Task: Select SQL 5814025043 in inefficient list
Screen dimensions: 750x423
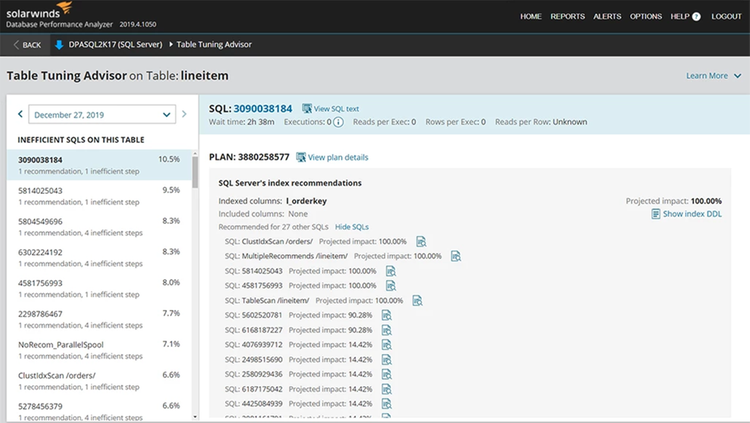Action: tap(99, 196)
